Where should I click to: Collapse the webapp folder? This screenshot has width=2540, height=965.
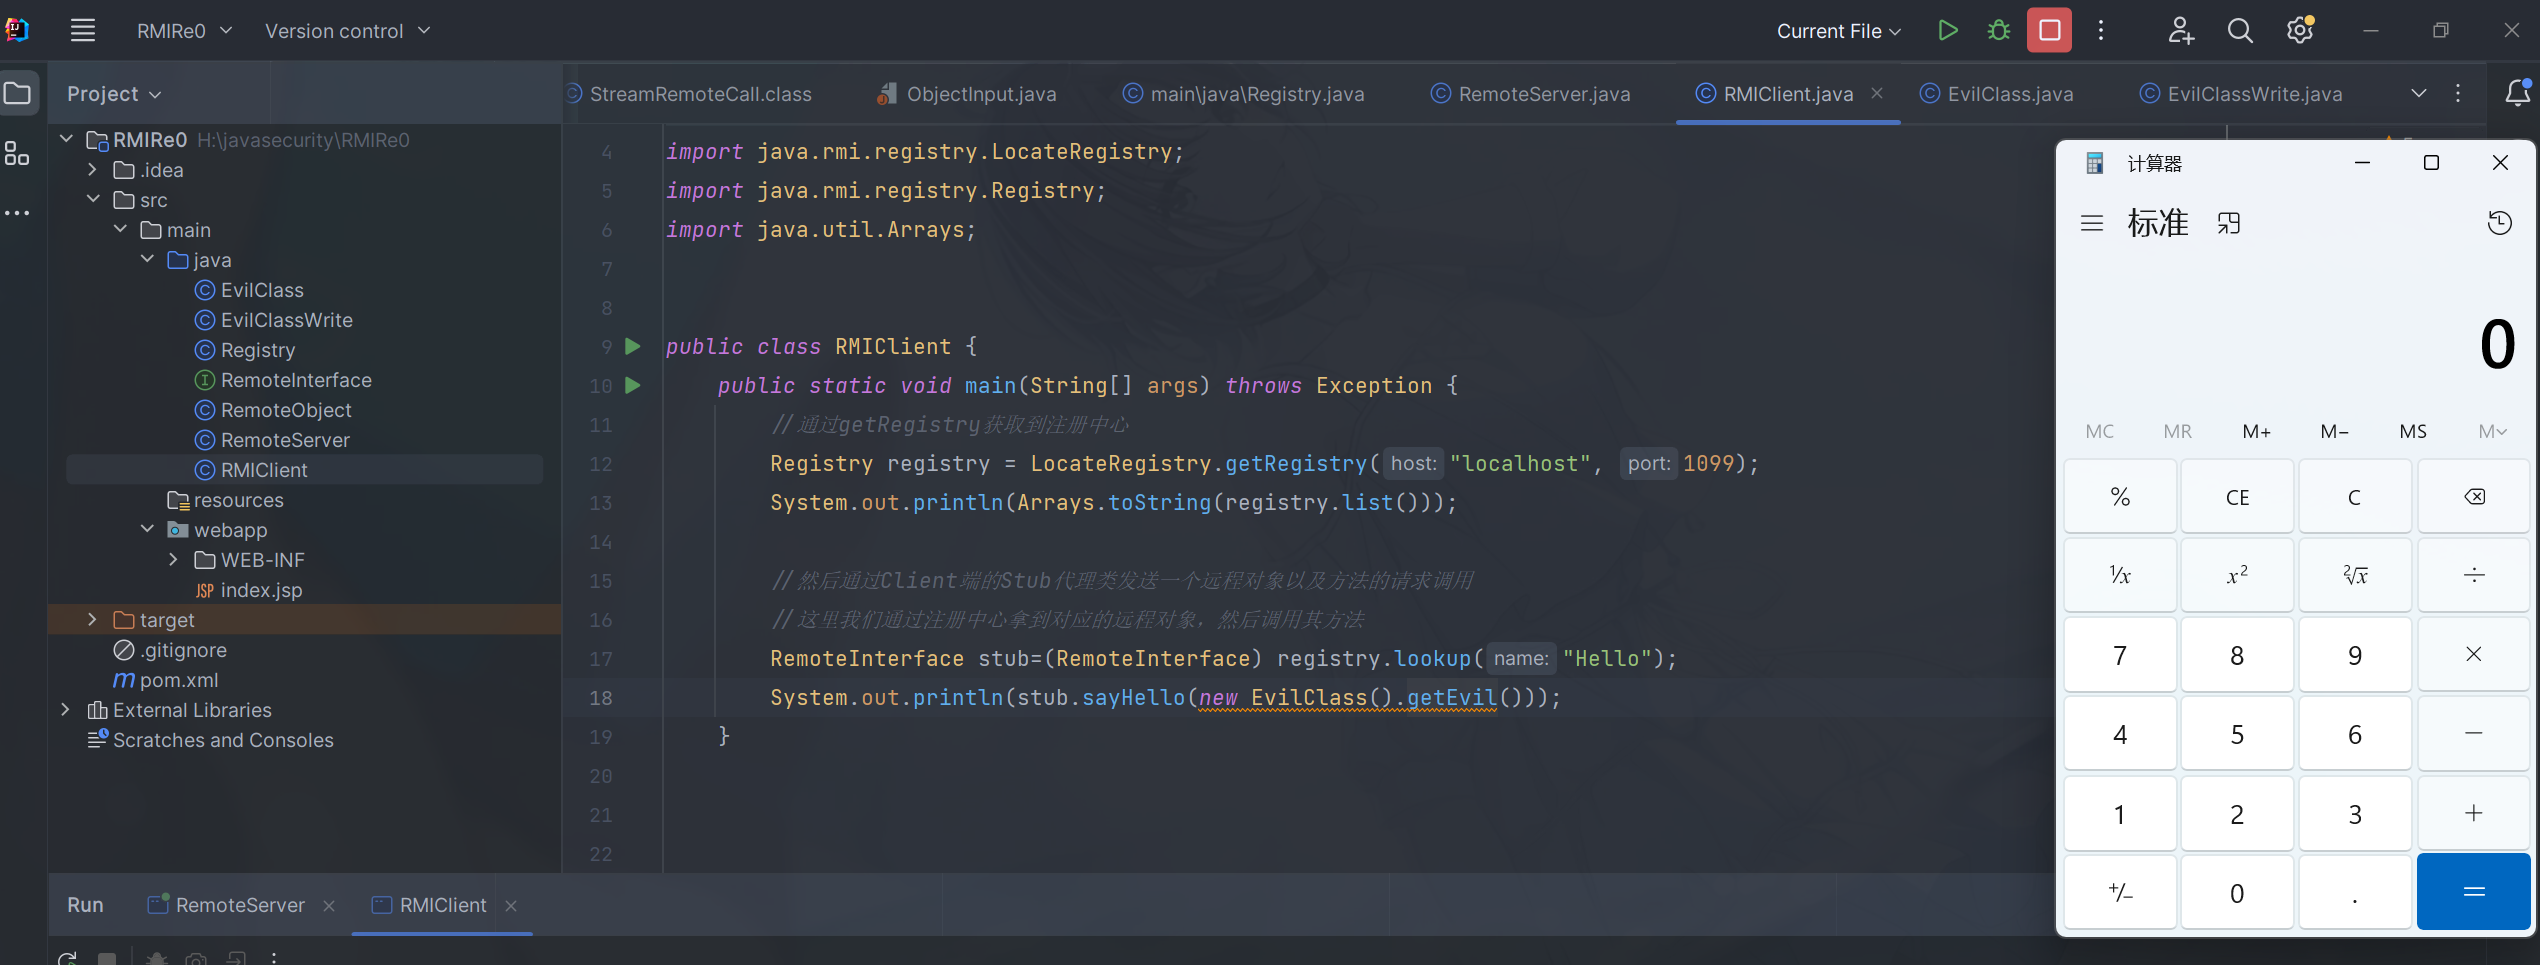tap(147, 530)
